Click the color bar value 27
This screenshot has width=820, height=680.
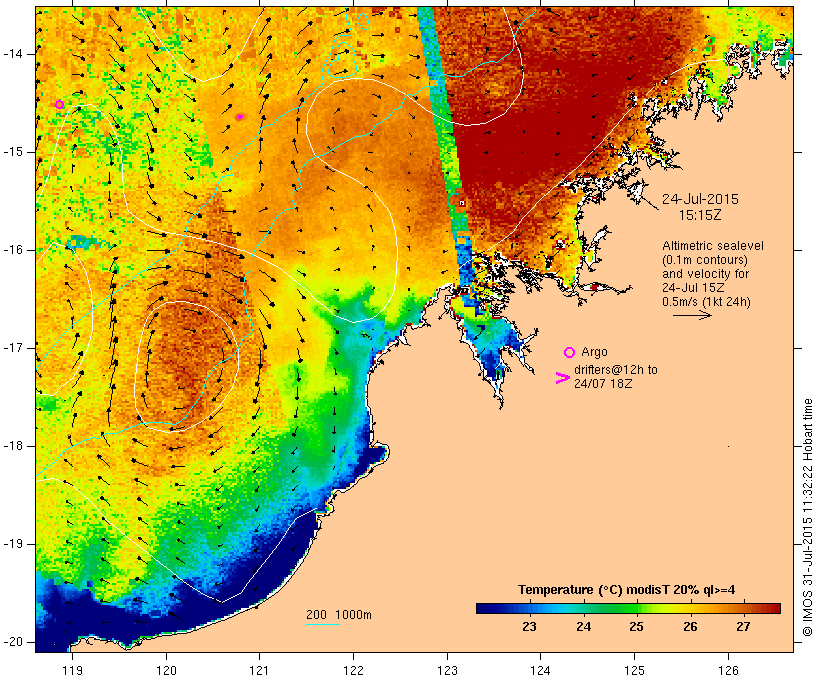point(743,627)
